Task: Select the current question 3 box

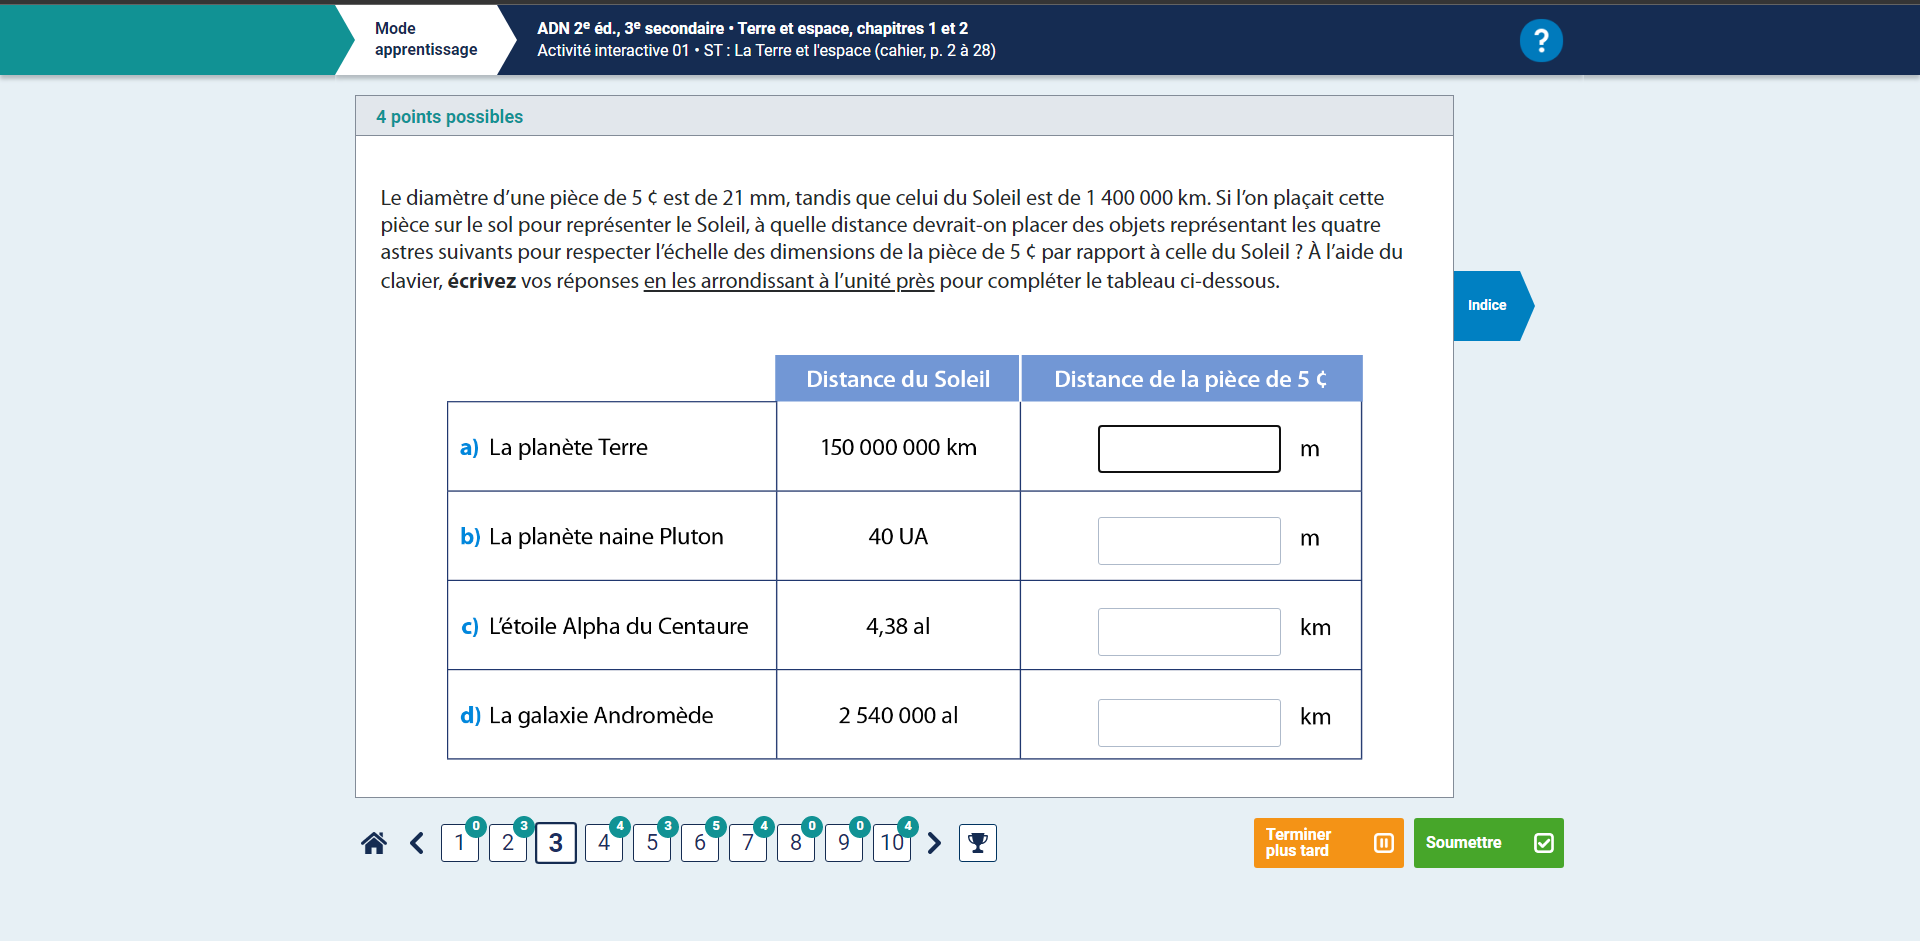Action: [555, 843]
